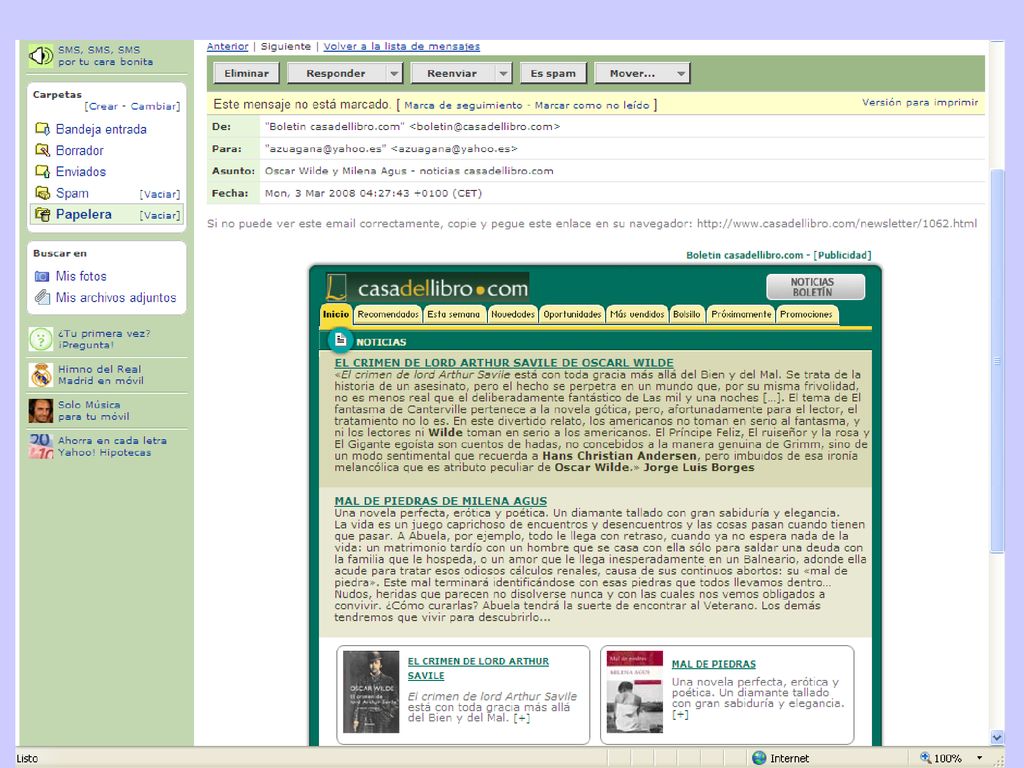Mark message with Es spam button

(553, 73)
